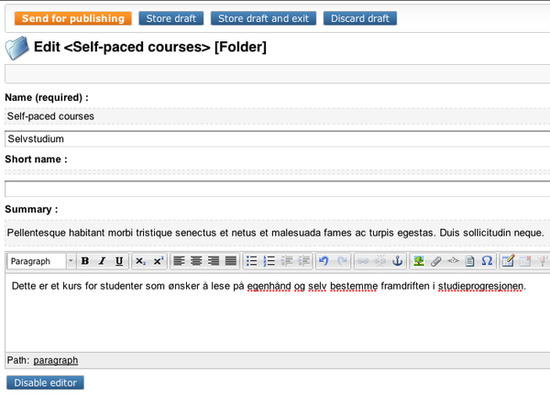Click Disable editor button

pos(45,382)
